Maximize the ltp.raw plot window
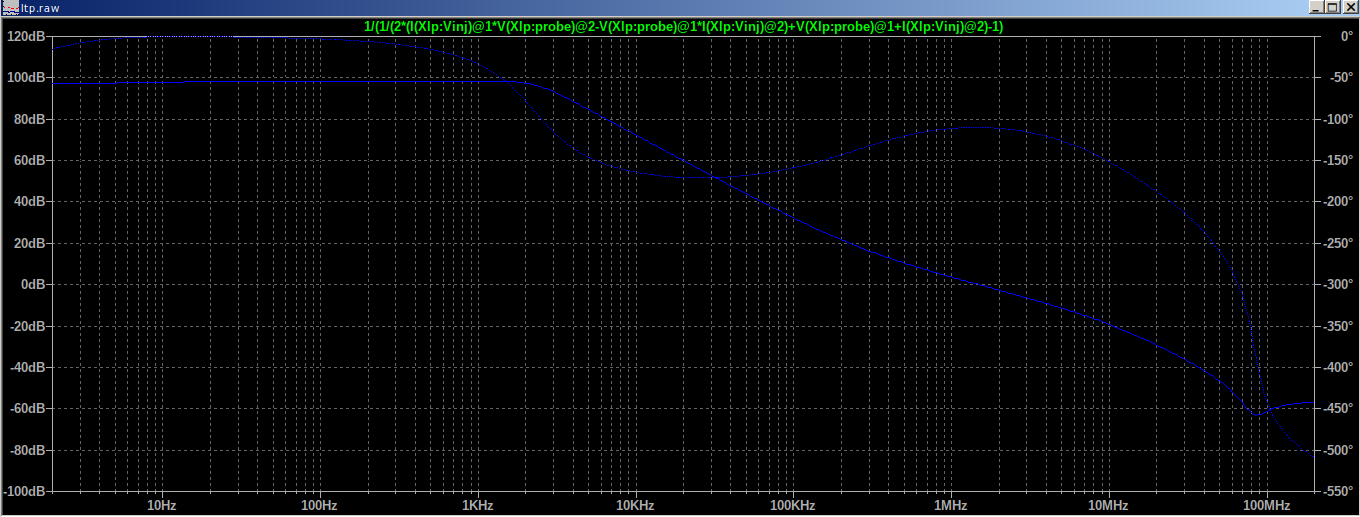 (1332, 8)
